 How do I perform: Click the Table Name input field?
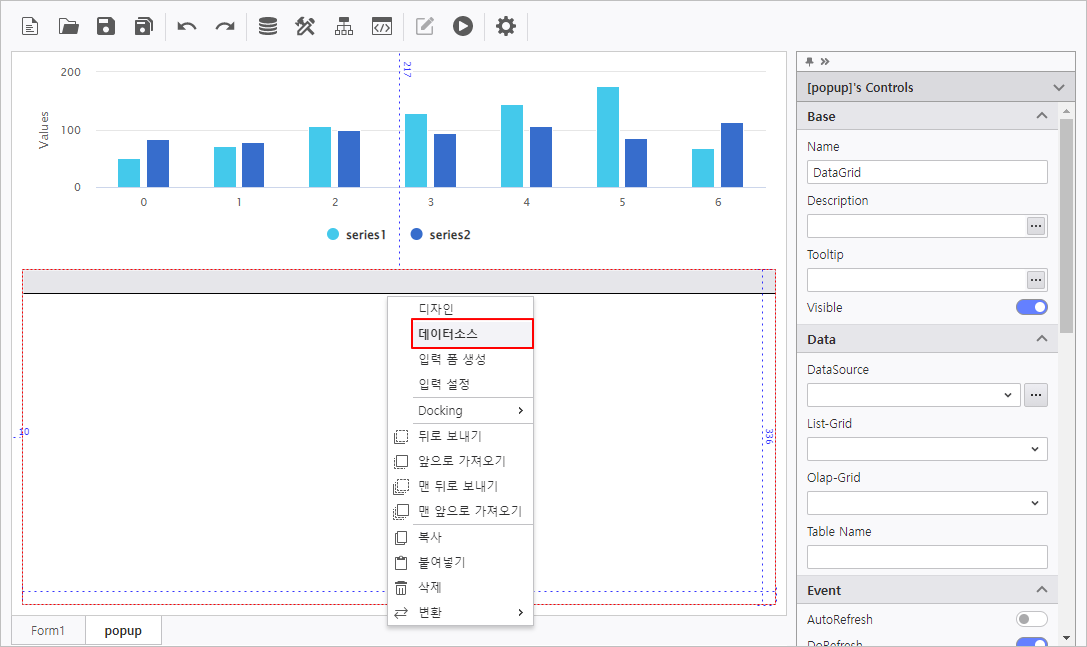(x=926, y=557)
